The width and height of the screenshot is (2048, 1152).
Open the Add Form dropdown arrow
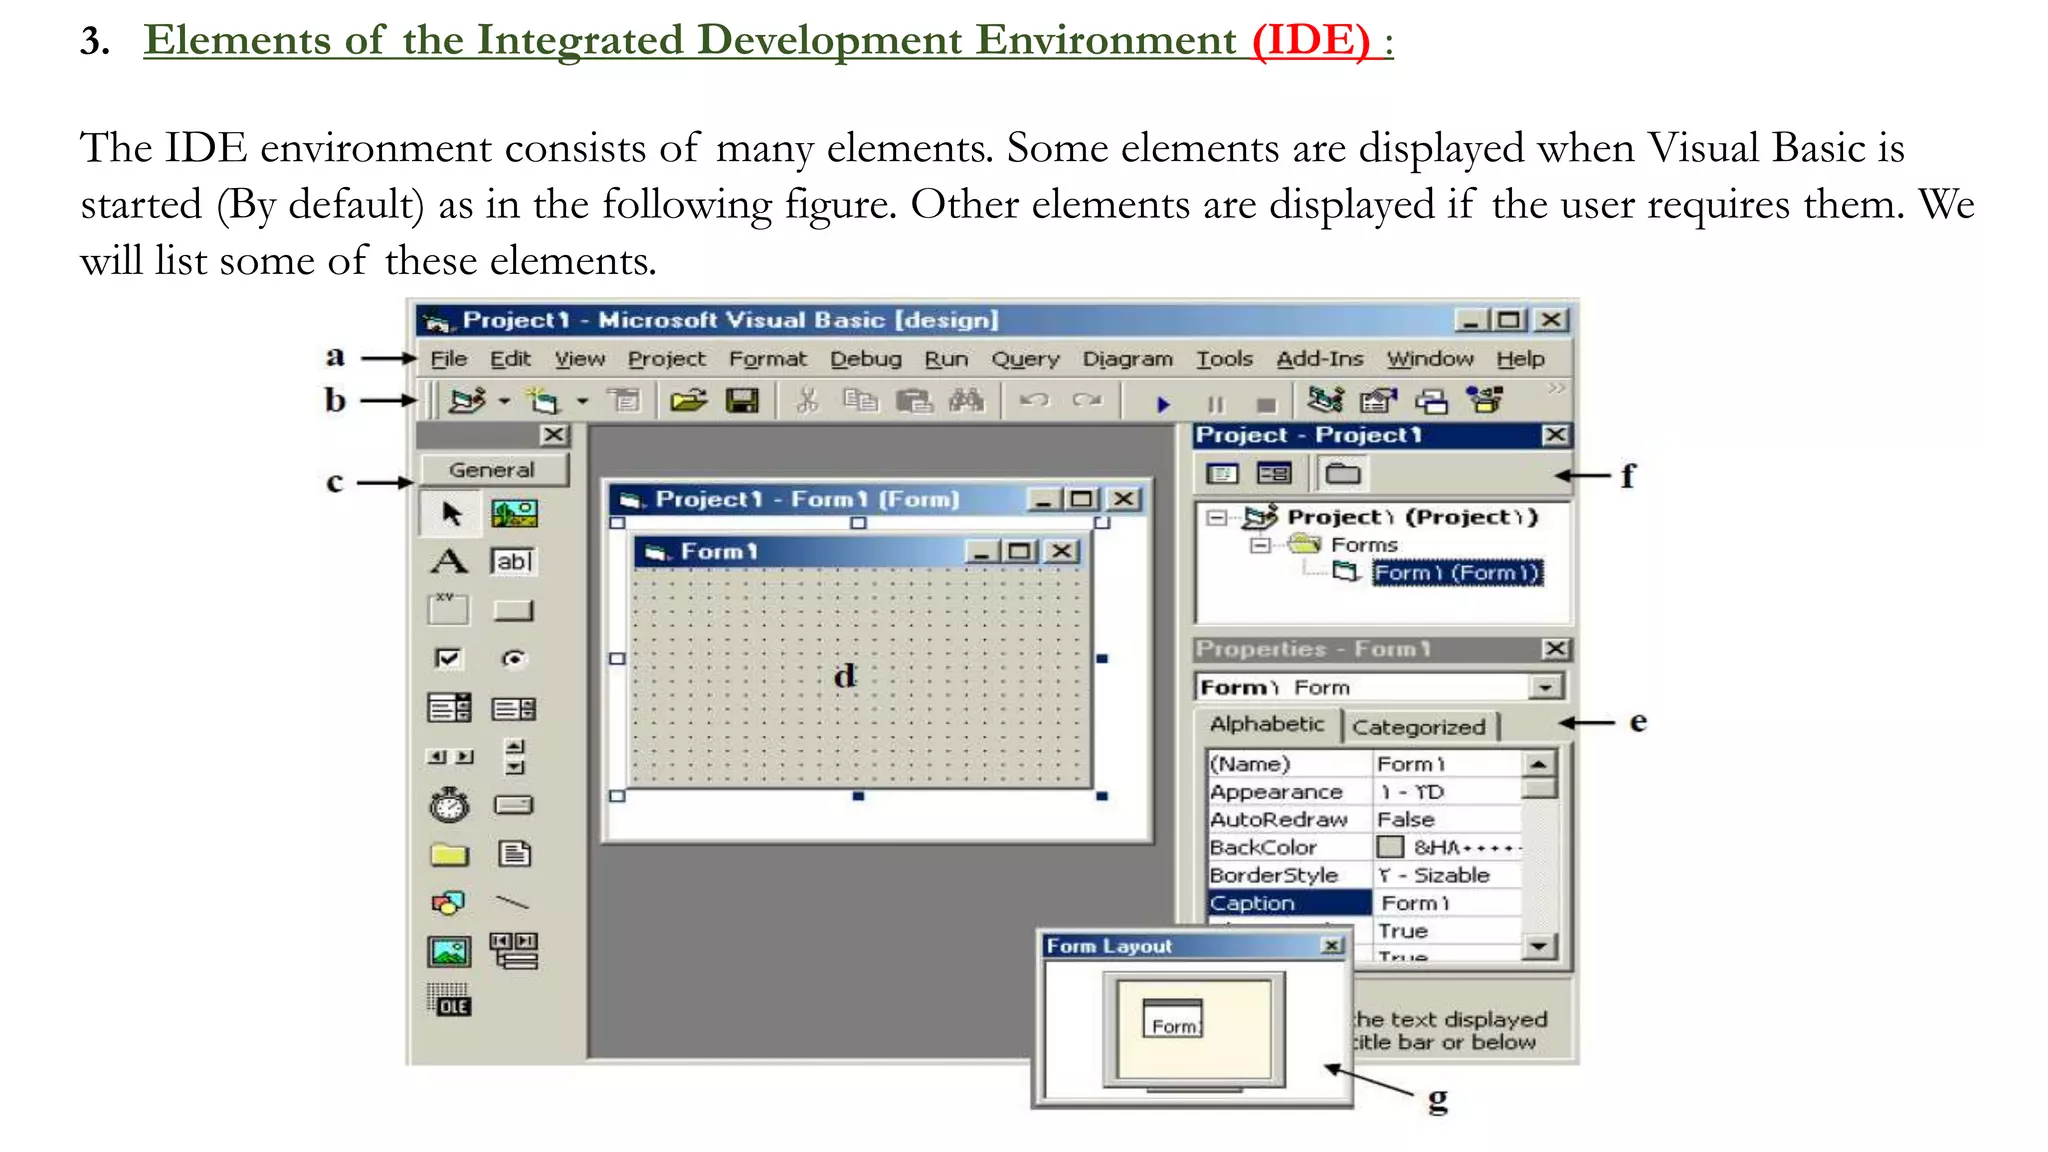[582, 402]
